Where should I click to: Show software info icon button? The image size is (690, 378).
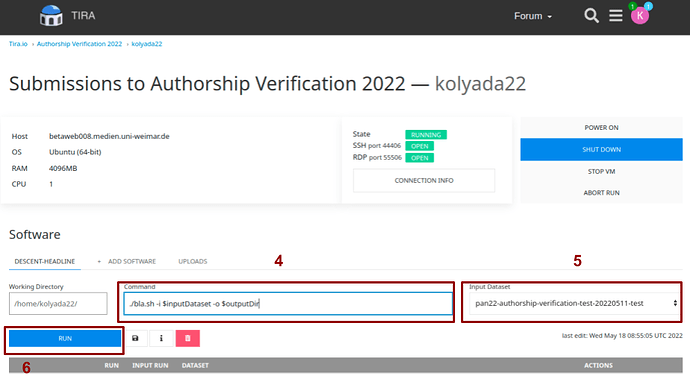pyautogui.click(x=161, y=338)
